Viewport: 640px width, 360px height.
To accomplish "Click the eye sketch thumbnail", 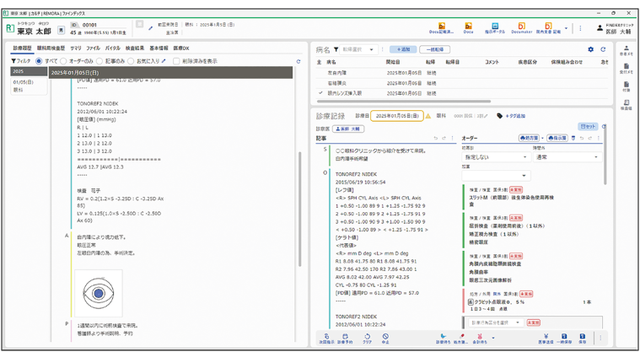I will (x=98, y=293).
